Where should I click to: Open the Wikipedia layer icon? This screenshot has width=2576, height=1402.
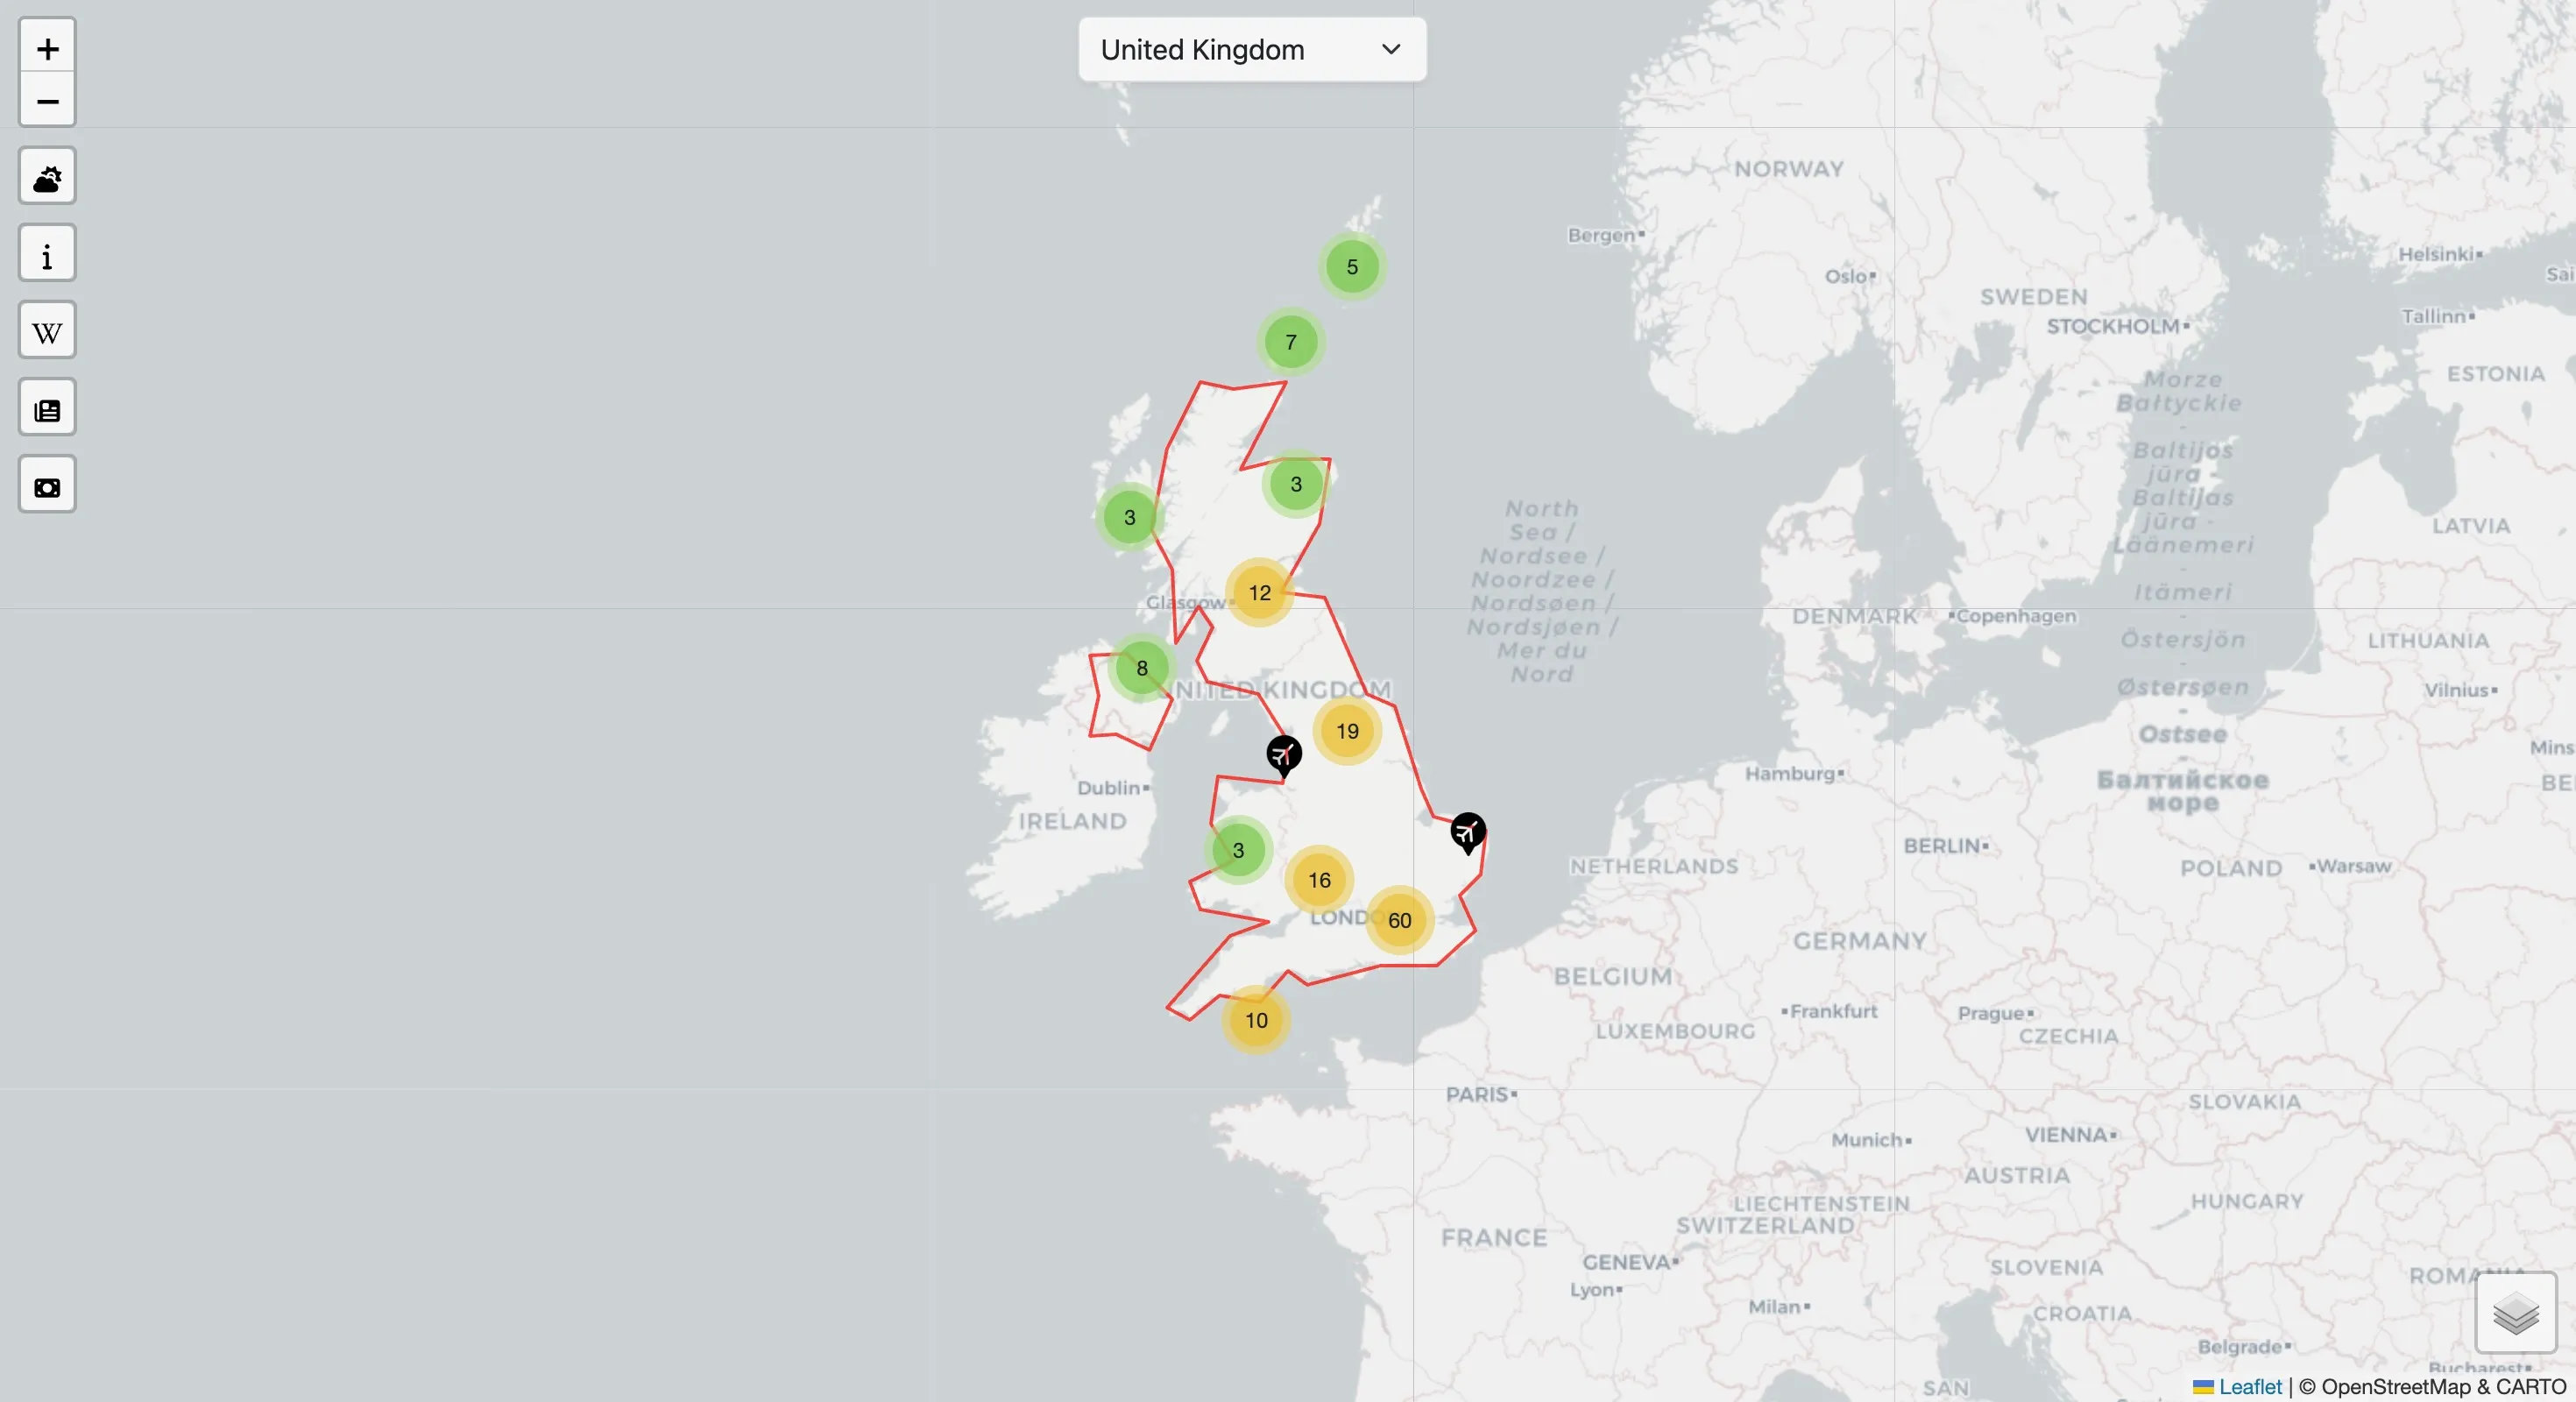pyautogui.click(x=46, y=330)
